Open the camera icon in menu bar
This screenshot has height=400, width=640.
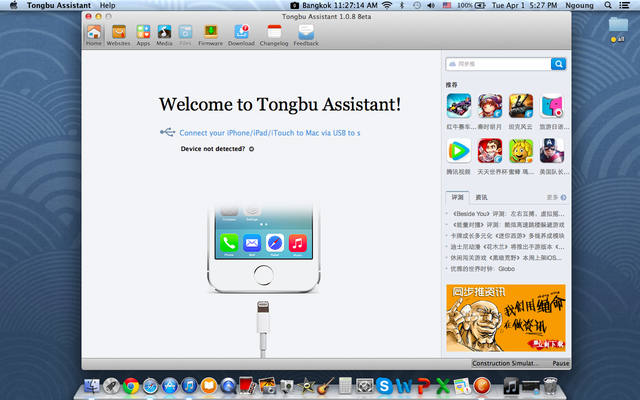point(295,5)
